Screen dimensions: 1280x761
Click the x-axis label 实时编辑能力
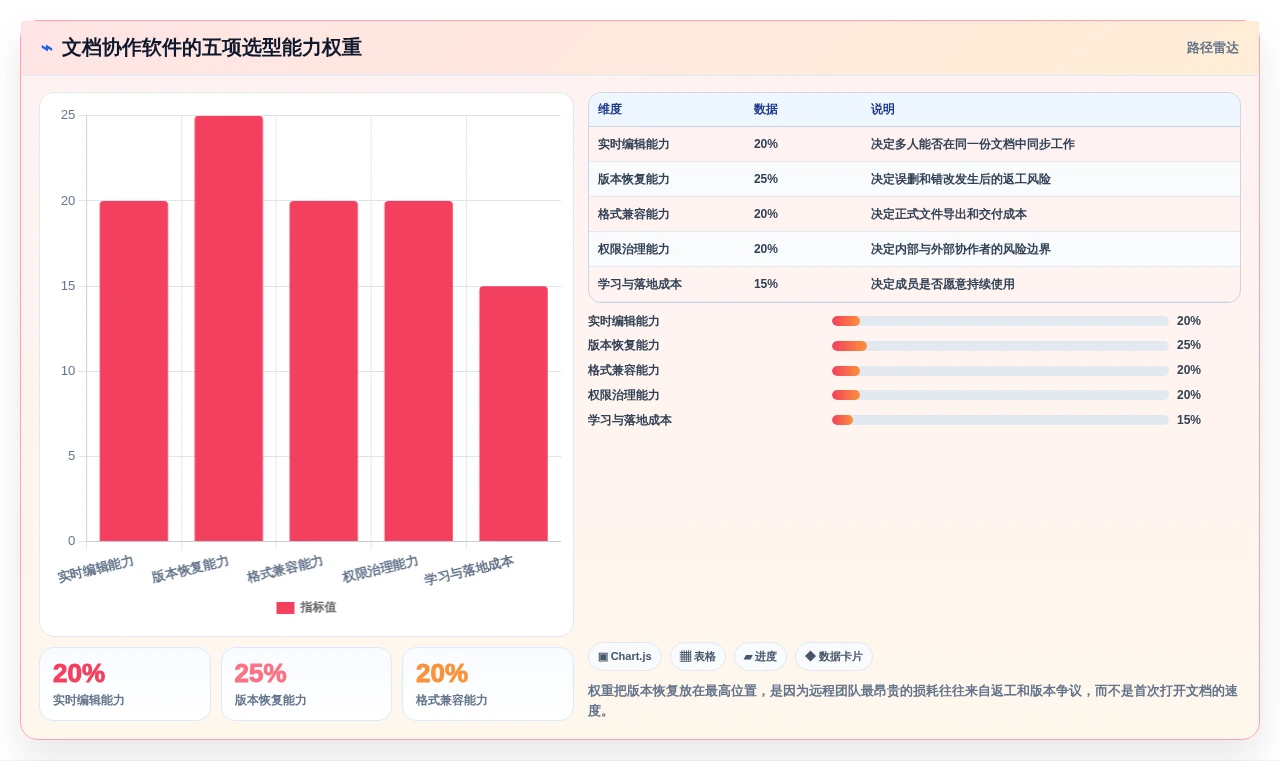click(96, 569)
